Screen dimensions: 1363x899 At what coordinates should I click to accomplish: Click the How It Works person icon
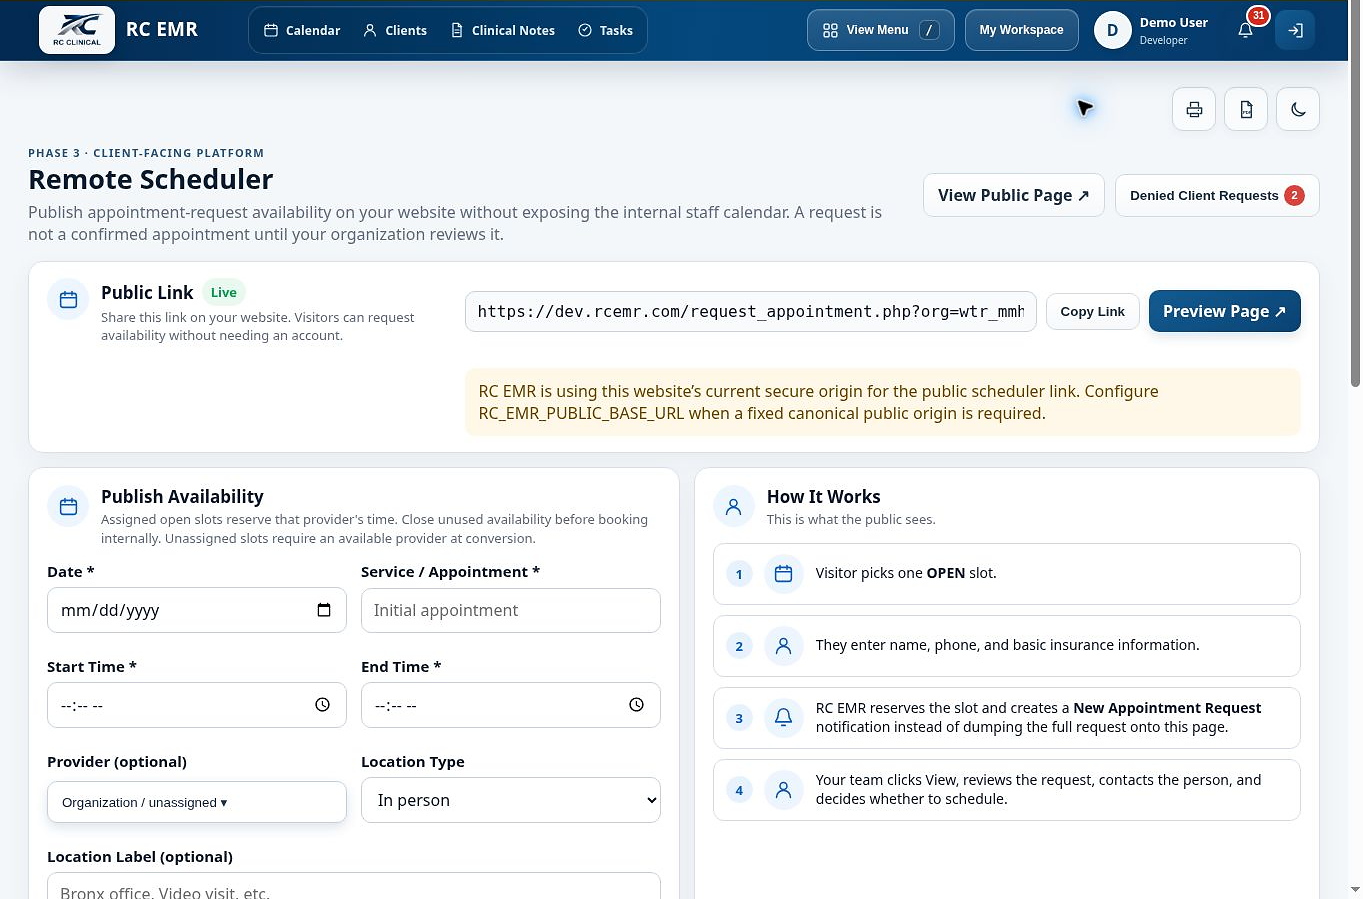point(734,507)
